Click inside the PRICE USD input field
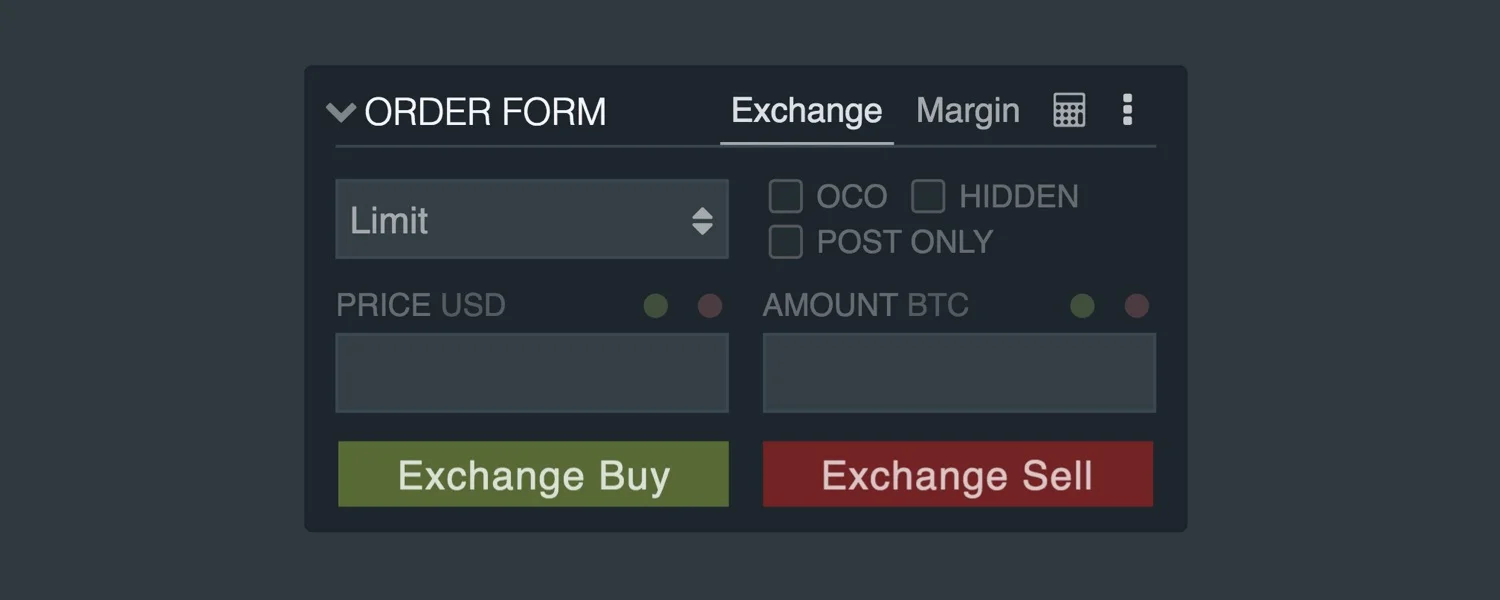1500x600 pixels. (x=532, y=372)
